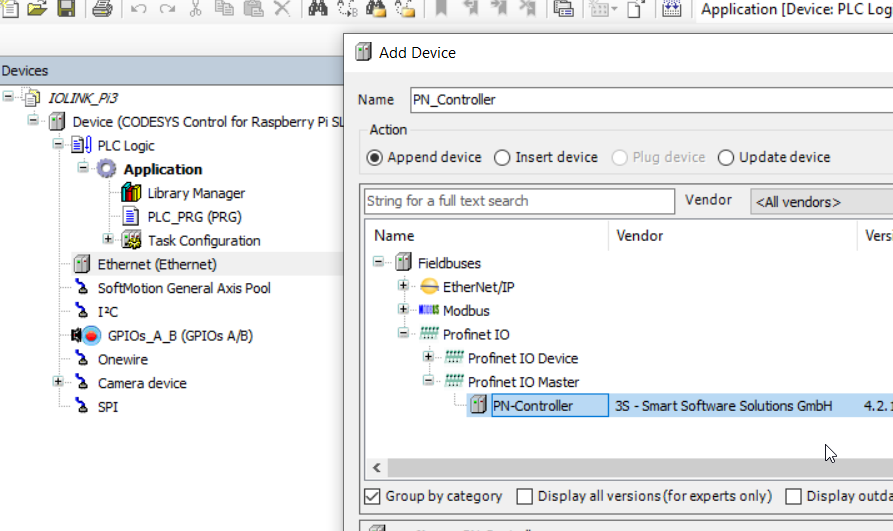This screenshot has height=531, width=893.
Task: Click the PLC_PRG (PRG) tree item
Action: point(194,217)
